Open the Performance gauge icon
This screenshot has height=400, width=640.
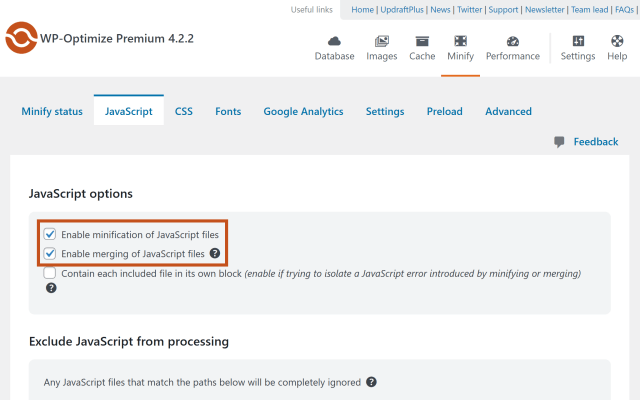[513, 41]
